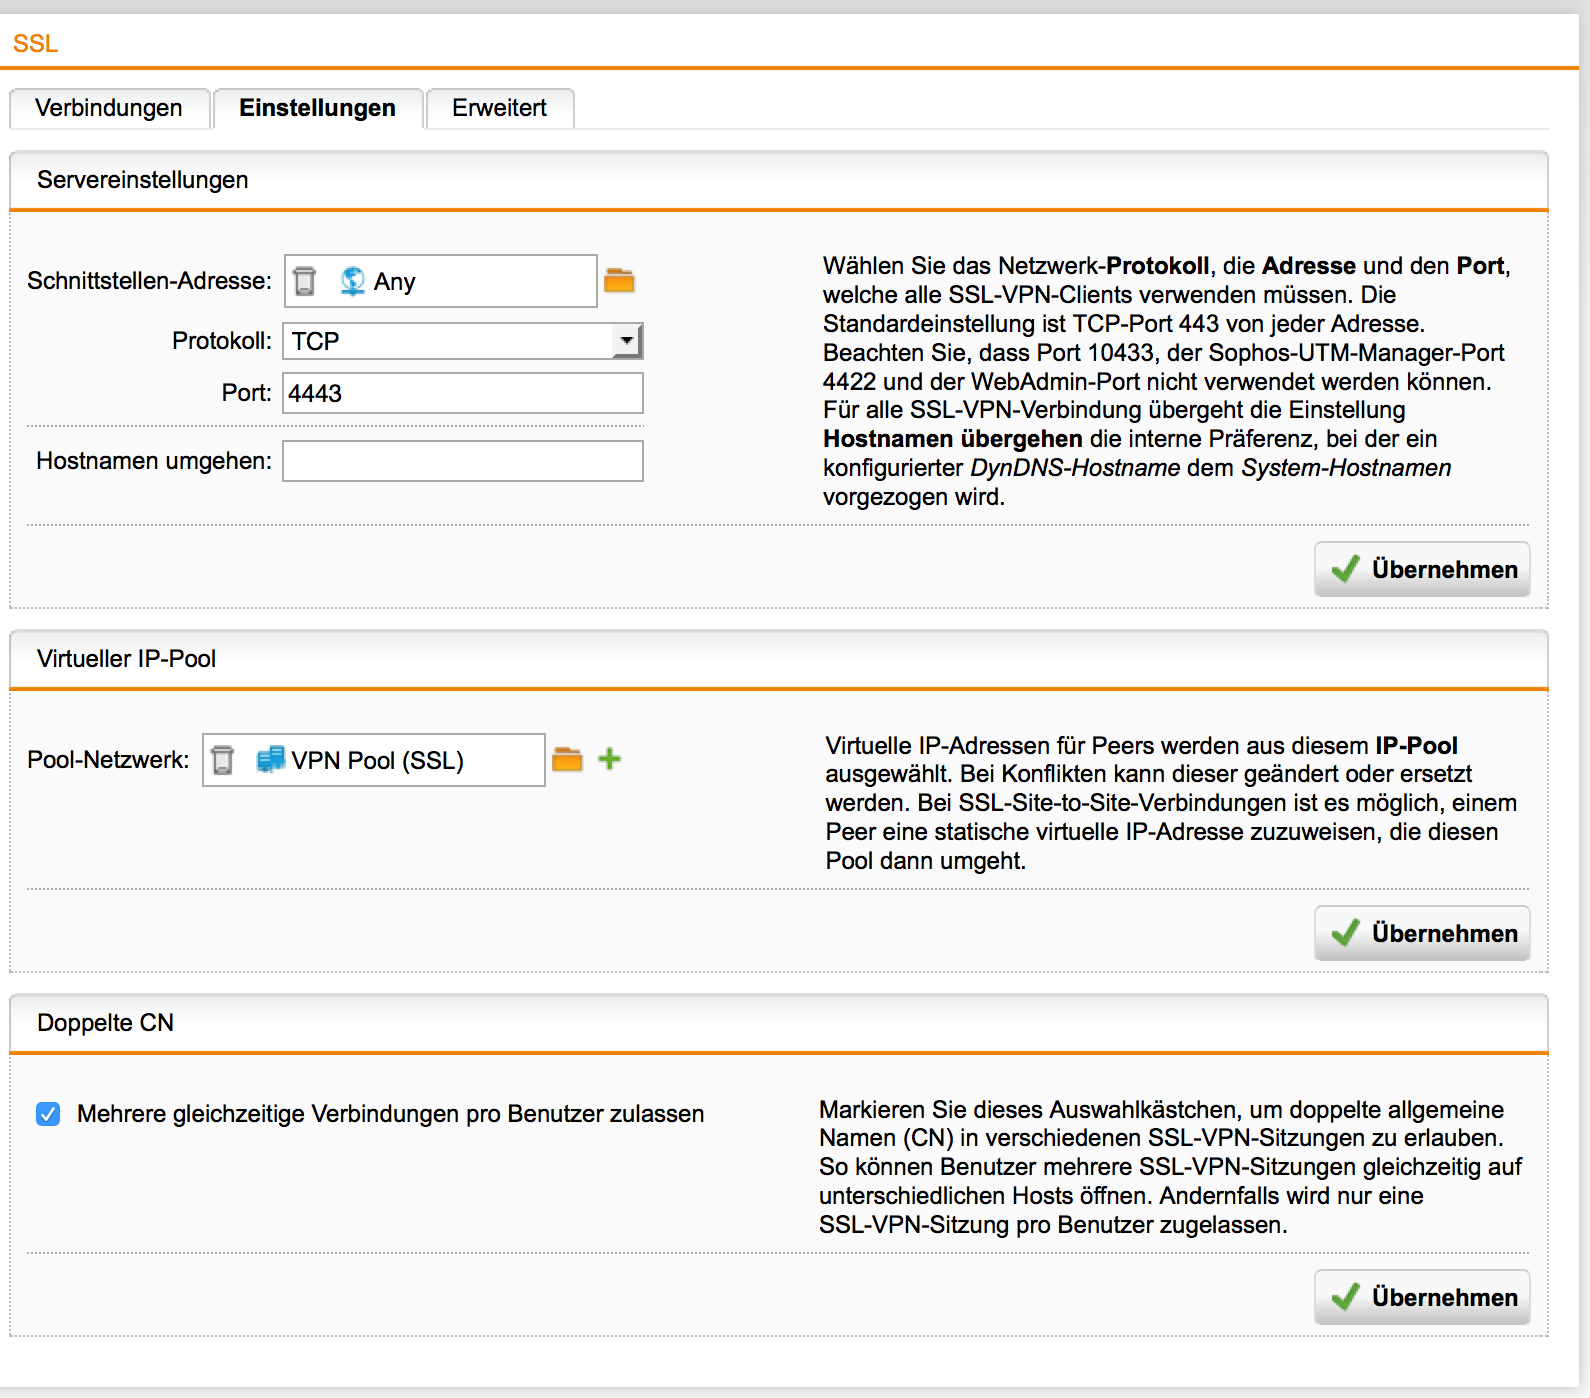
Task: Click green plus icon to add pool network
Action: (x=609, y=759)
